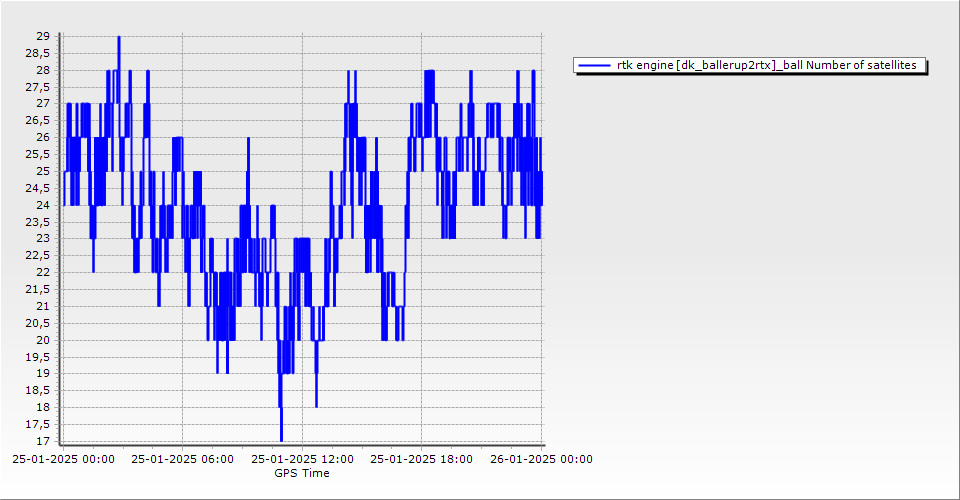Click the '20,5' y-axis tick label
This screenshot has width=960, height=500.
pos(38,323)
